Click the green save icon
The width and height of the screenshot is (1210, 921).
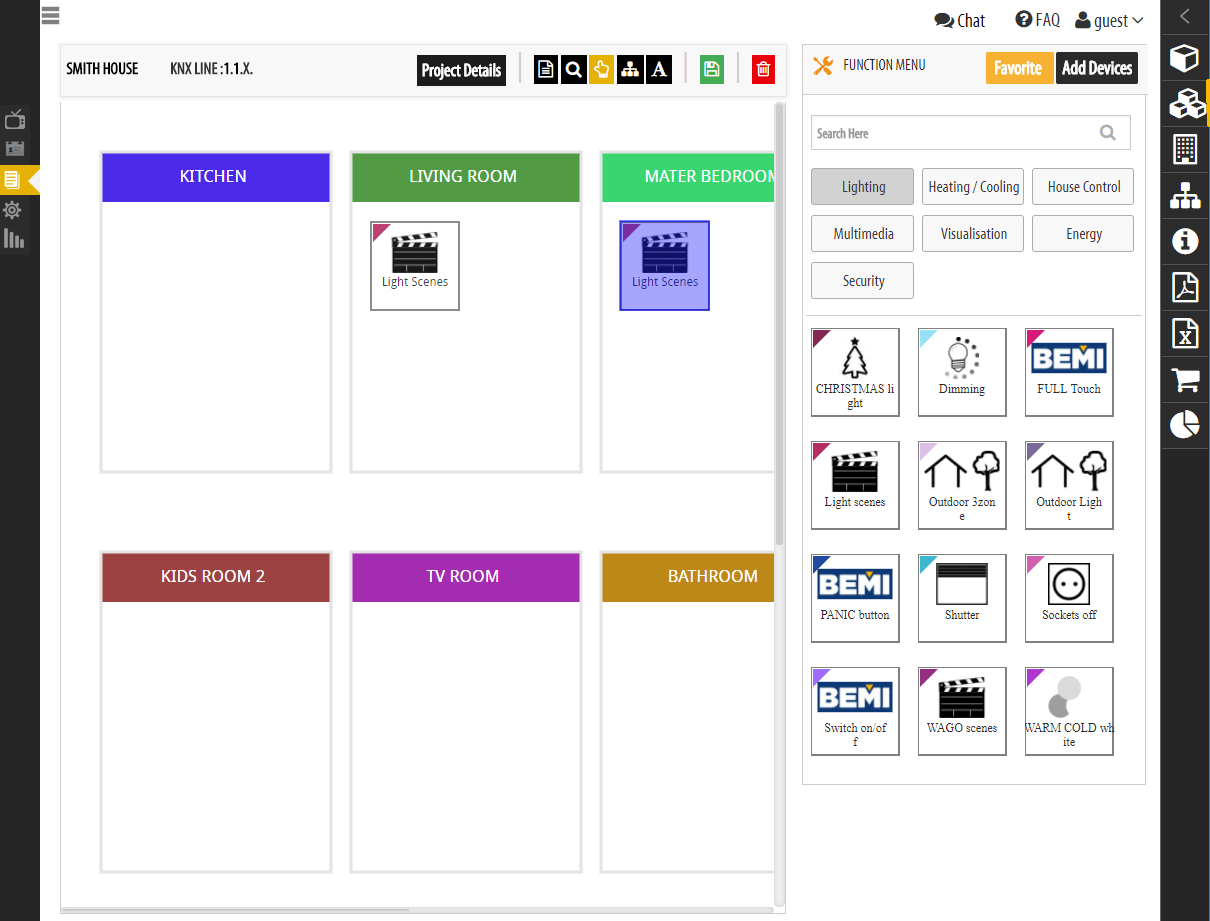pos(711,70)
